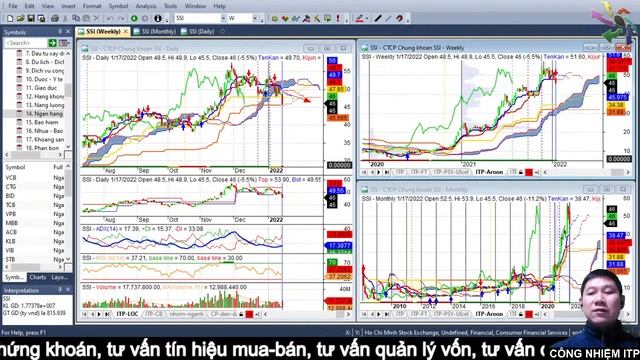640x360 pixels.
Task: Click the Undo arrow icon
Action: point(110,18)
